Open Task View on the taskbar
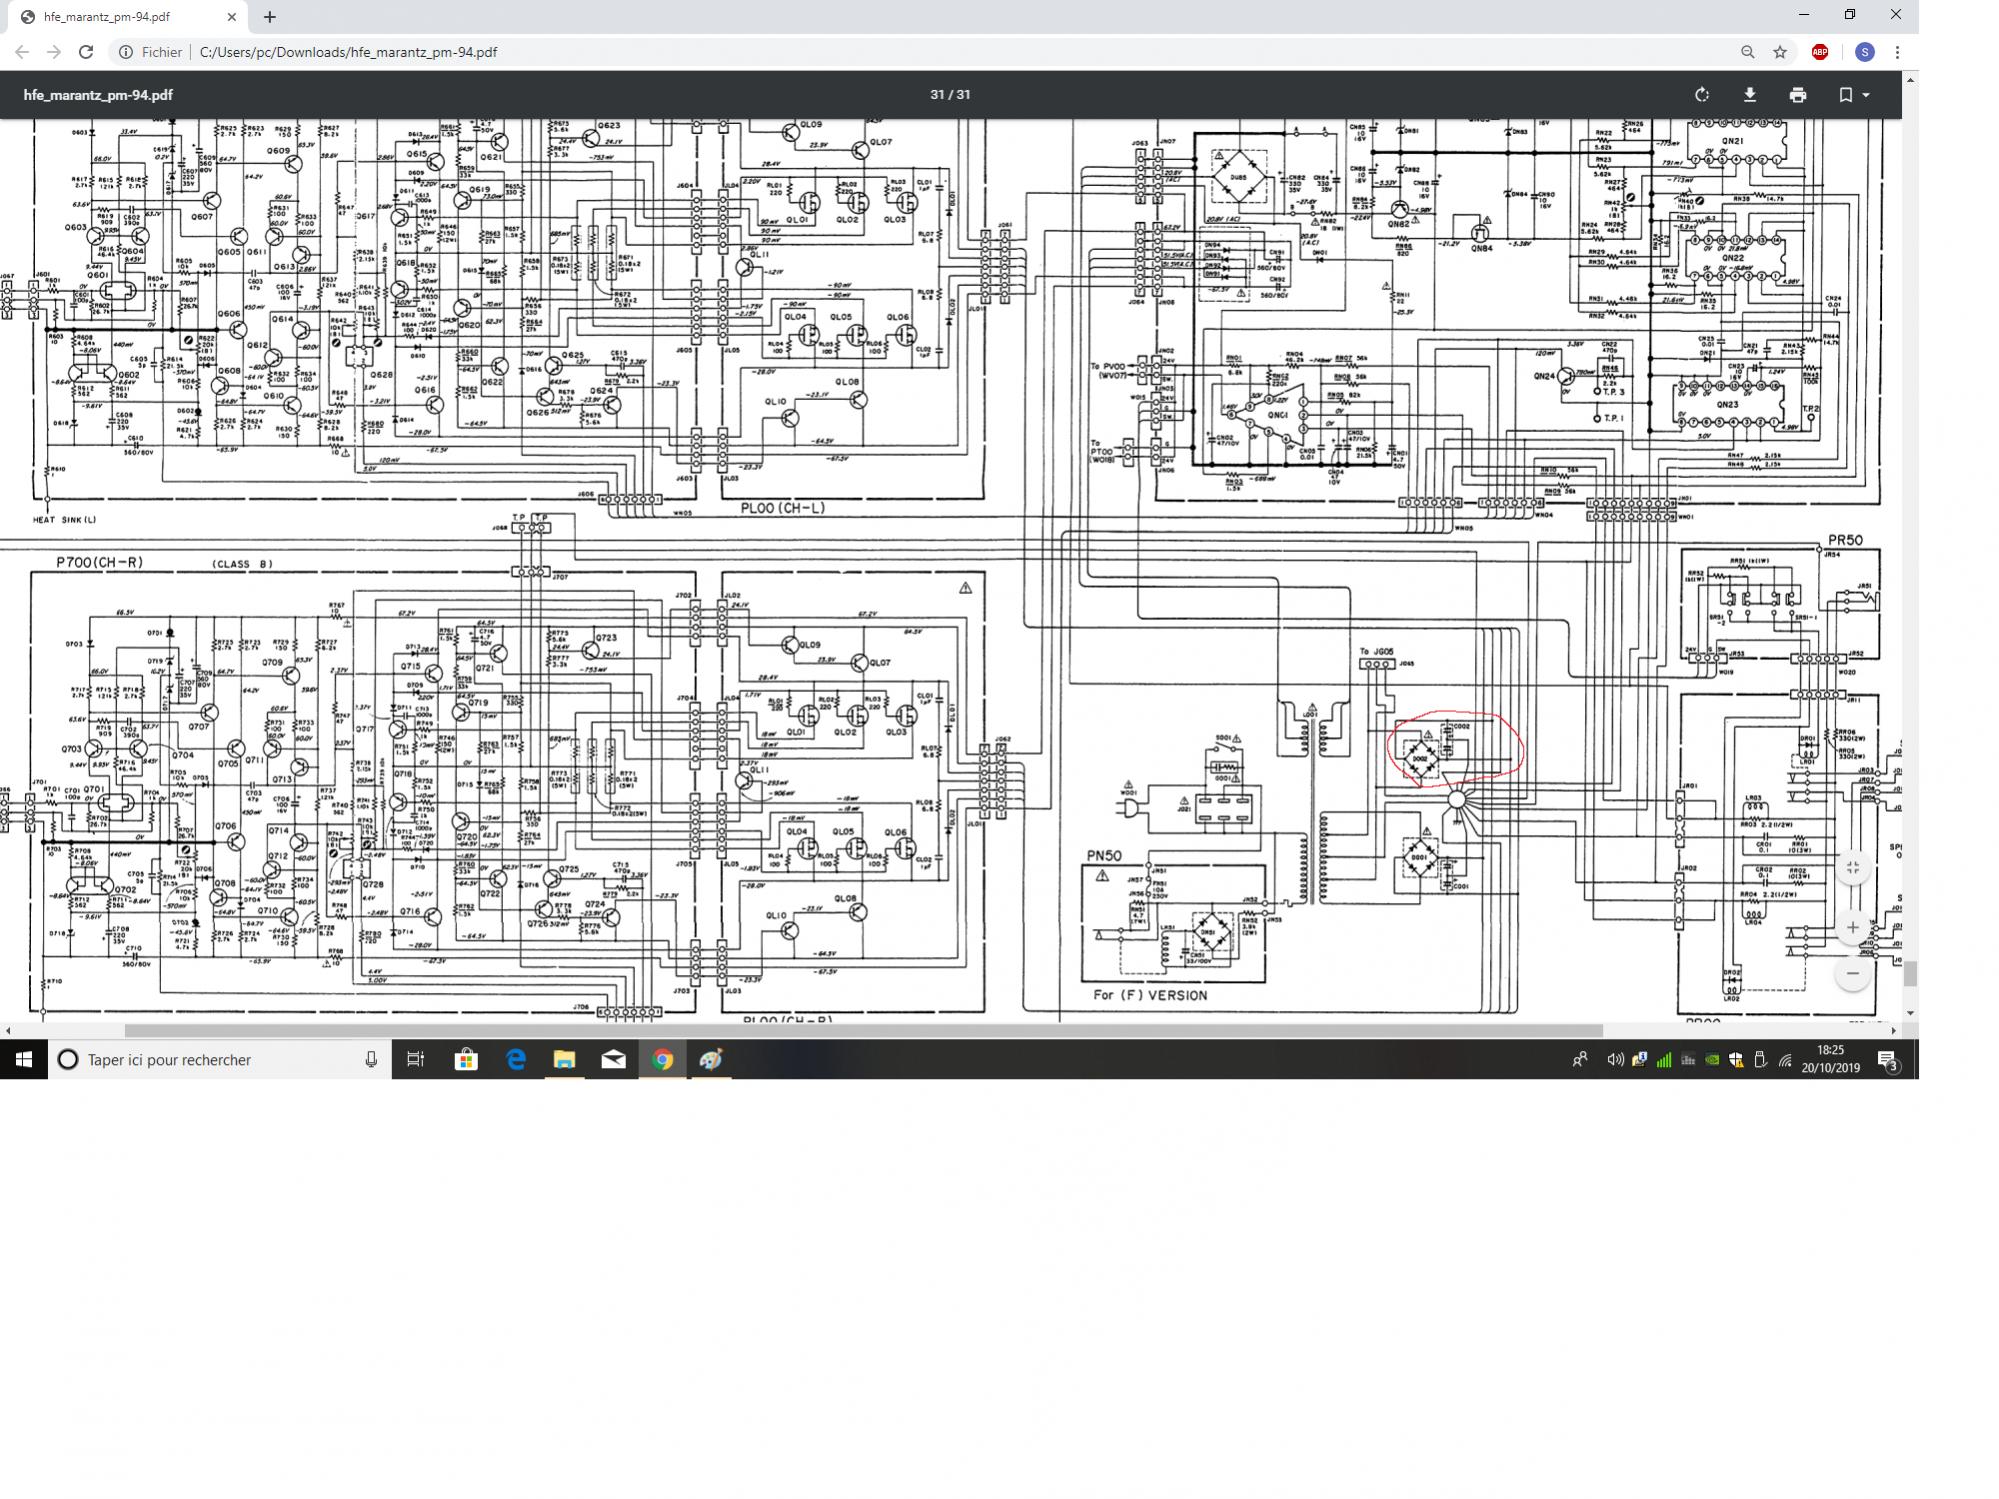The width and height of the screenshot is (1999, 1499). click(x=416, y=1060)
